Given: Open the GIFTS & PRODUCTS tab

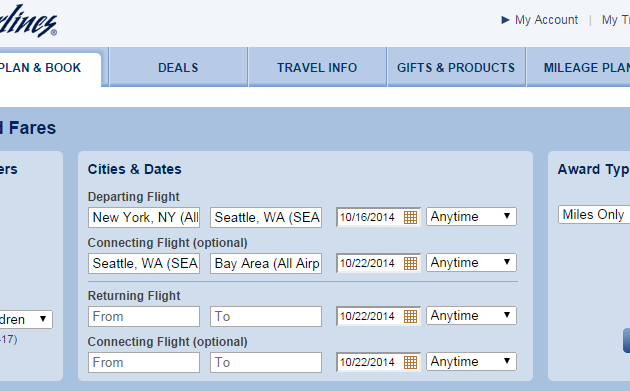Looking at the screenshot, I should click(456, 67).
